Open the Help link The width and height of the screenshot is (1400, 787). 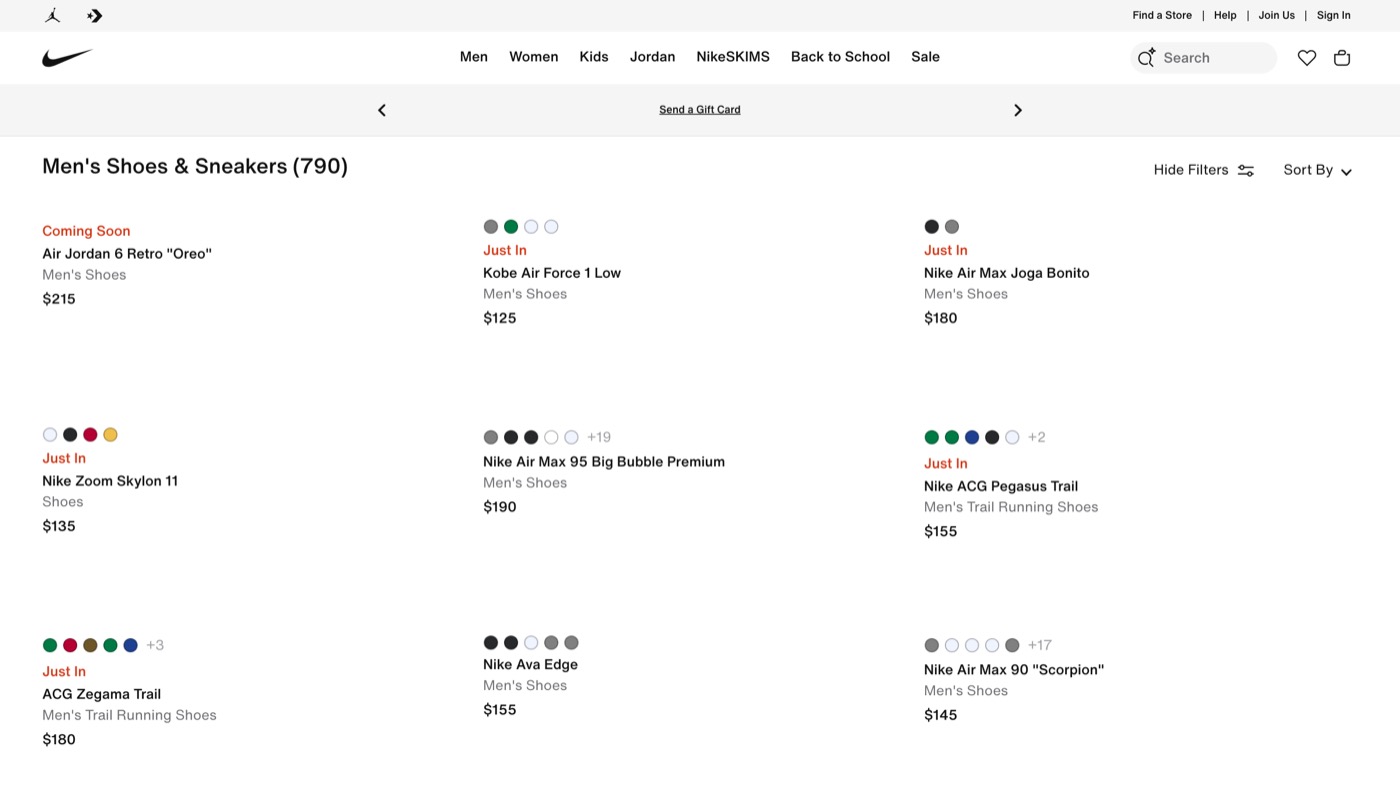[x=1225, y=15]
